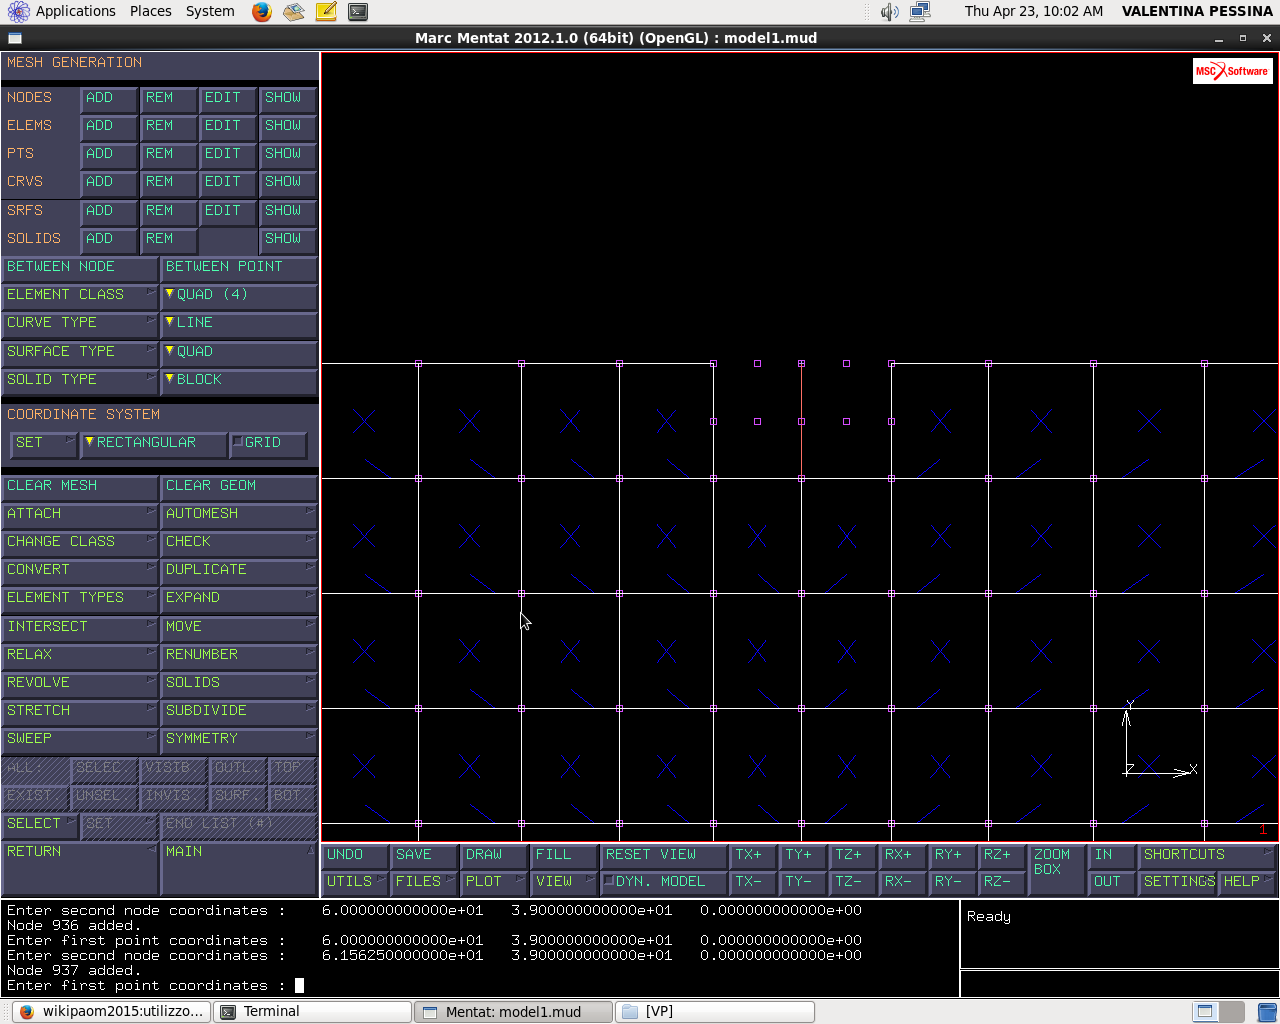Open the DUPLICATE submenu
This screenshot has height=1024, width=1280.
coord(238,570)
